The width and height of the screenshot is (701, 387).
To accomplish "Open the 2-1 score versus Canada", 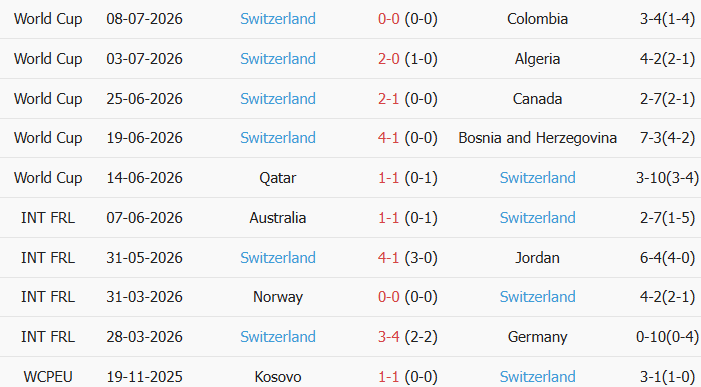I will coord(389,99).
